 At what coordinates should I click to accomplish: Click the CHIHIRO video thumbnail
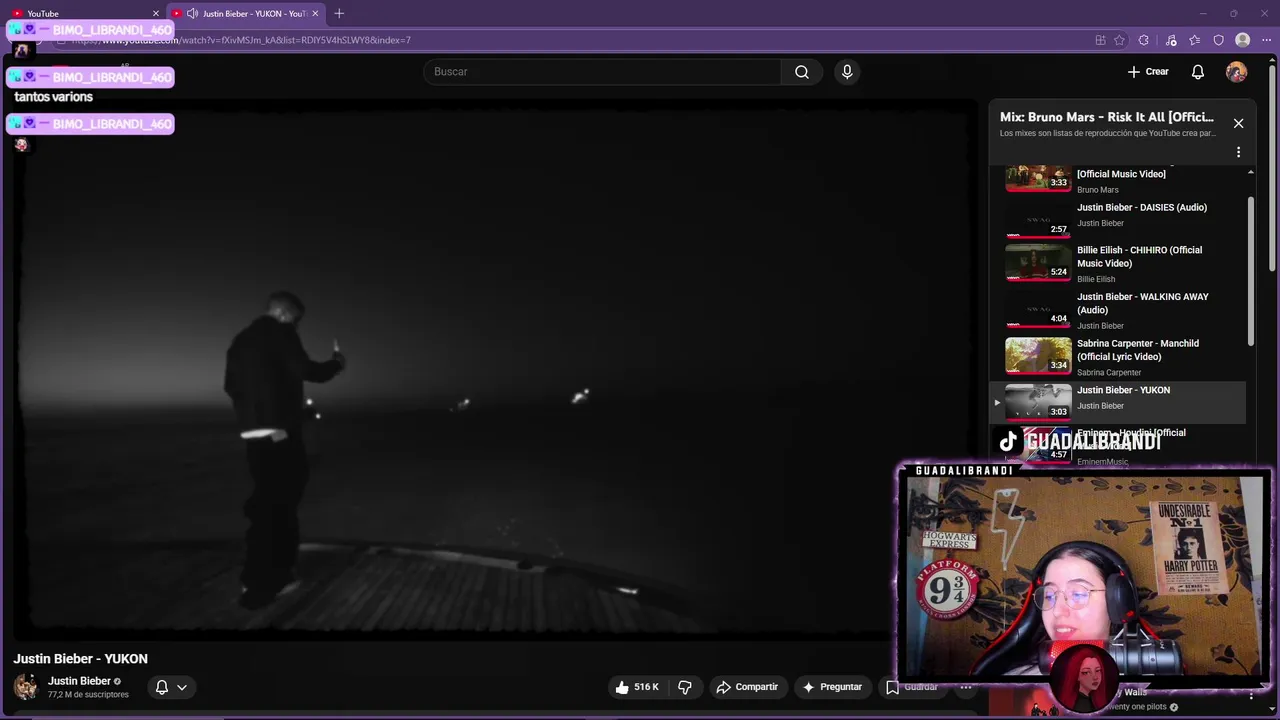1038,262
